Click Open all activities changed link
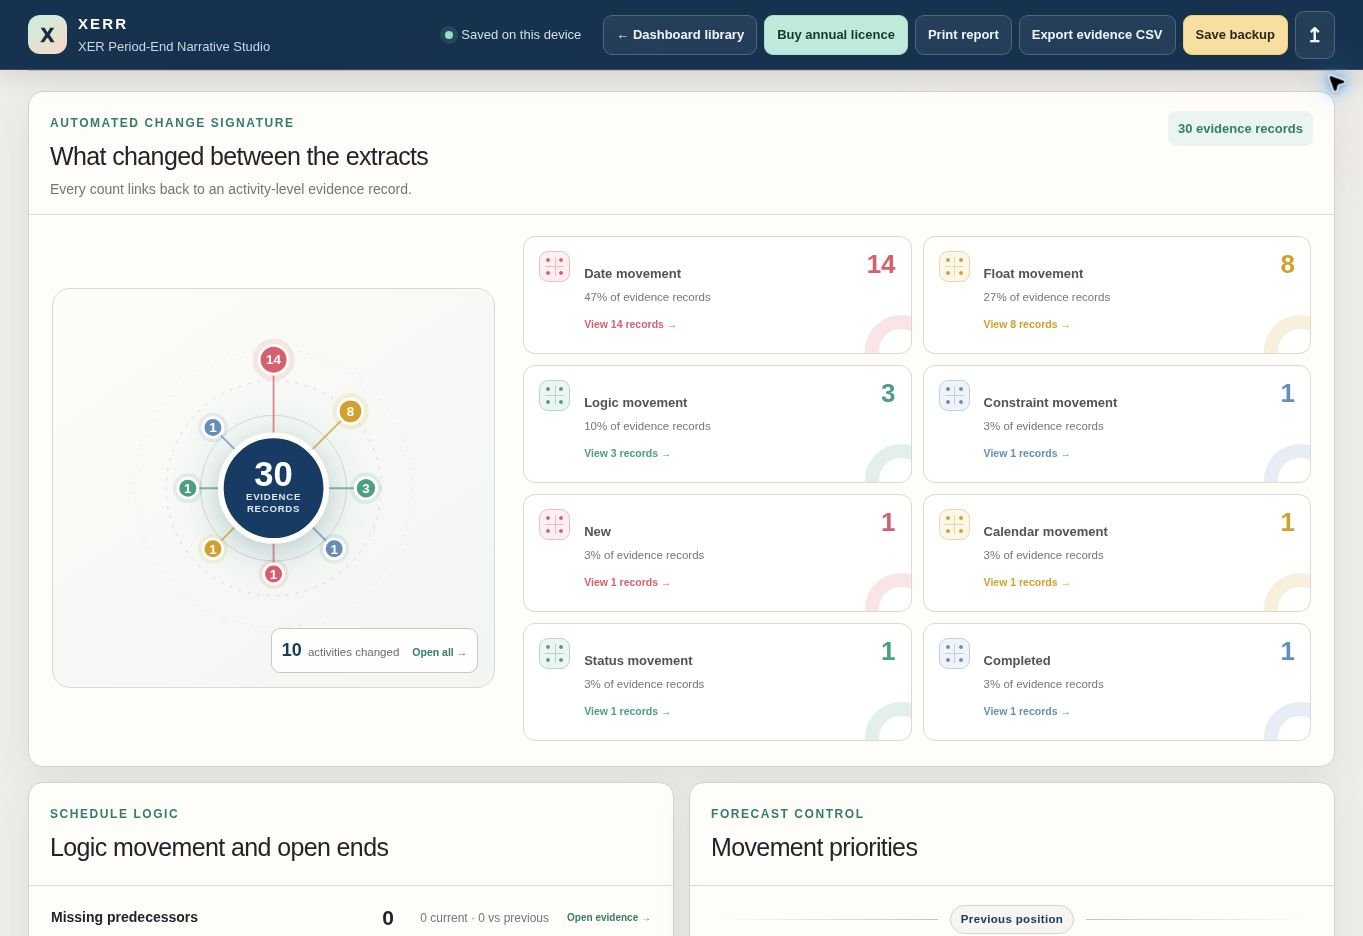This screenshot has height=936, width=1363. pos(439,652)
